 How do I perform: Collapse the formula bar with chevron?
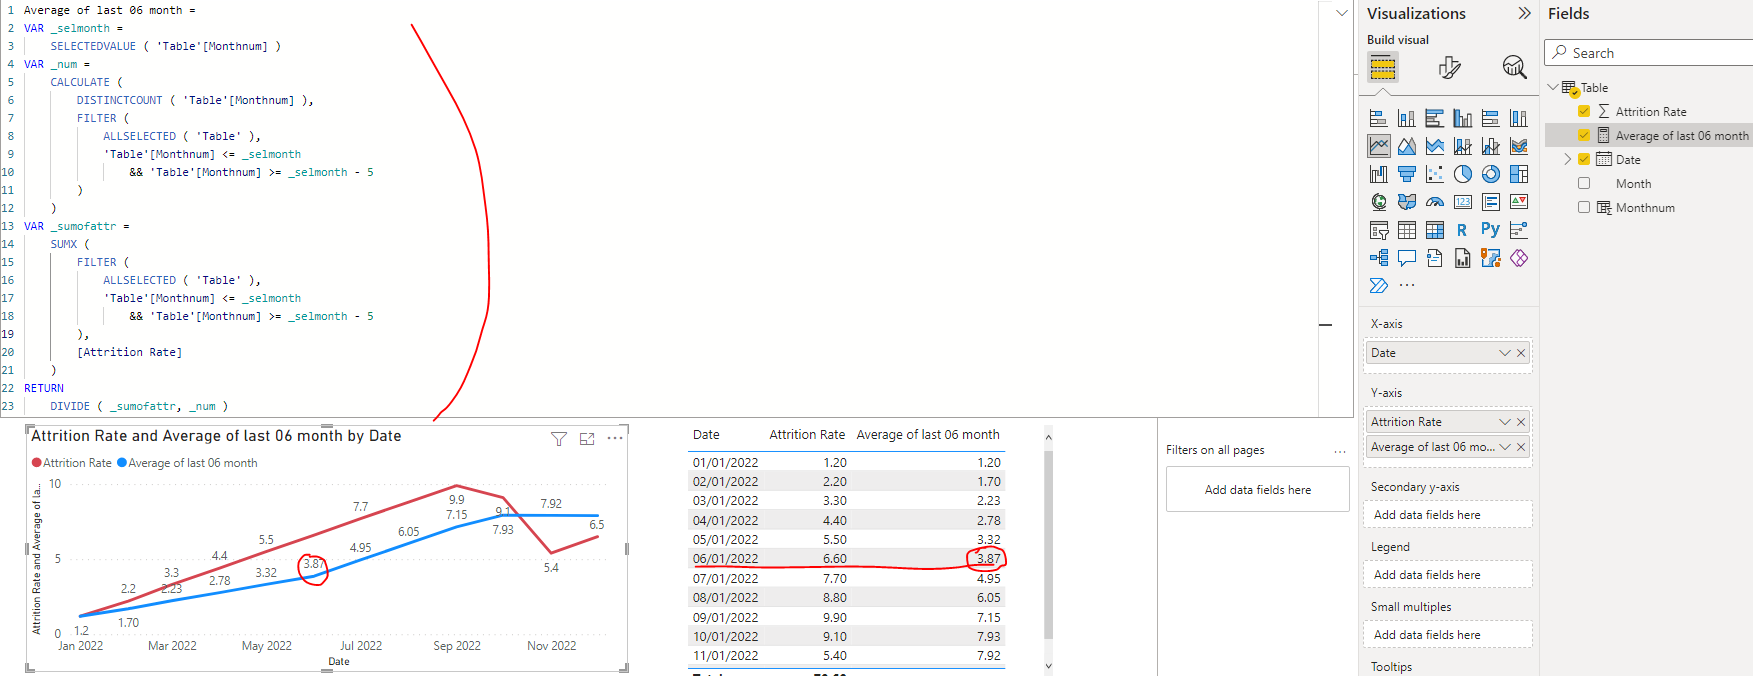point(1342,13)
